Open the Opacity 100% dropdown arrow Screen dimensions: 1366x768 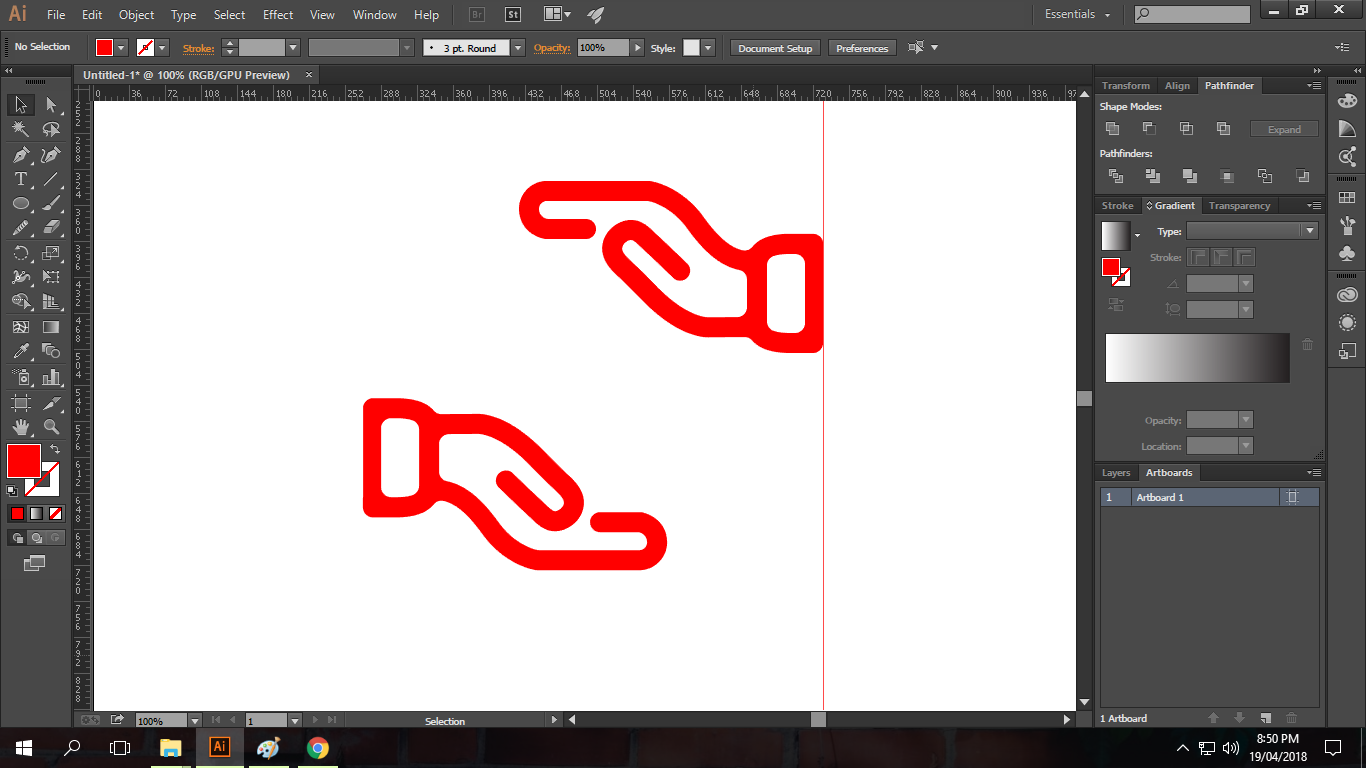(x=637, y=47)
